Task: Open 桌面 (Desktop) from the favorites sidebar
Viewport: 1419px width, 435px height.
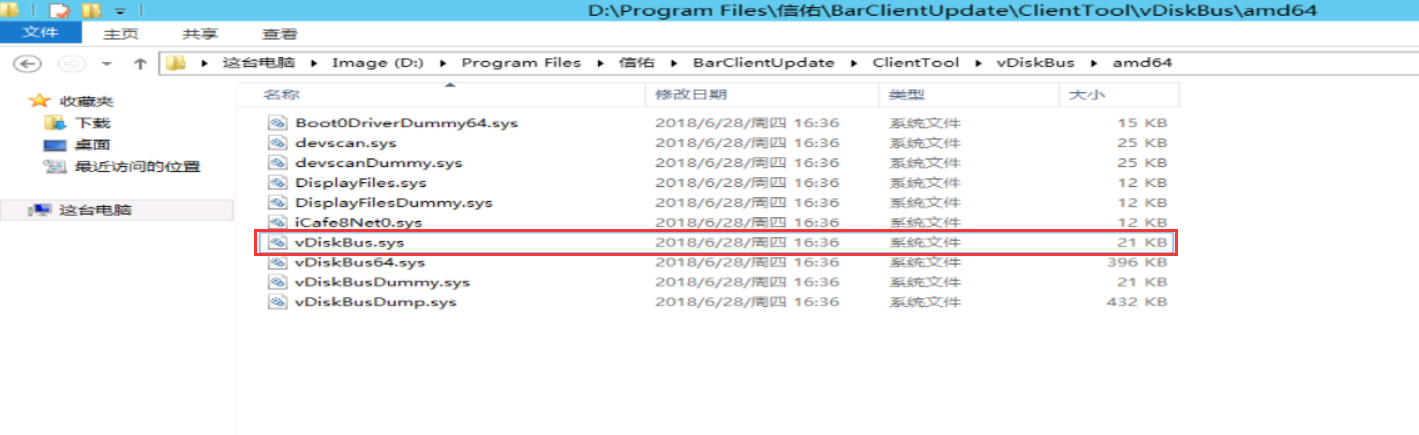Action: [x=55, y=145]
